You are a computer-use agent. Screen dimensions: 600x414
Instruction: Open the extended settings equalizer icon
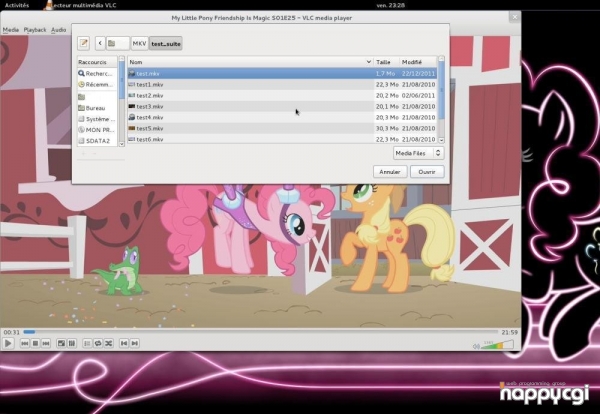pos(72,344)
